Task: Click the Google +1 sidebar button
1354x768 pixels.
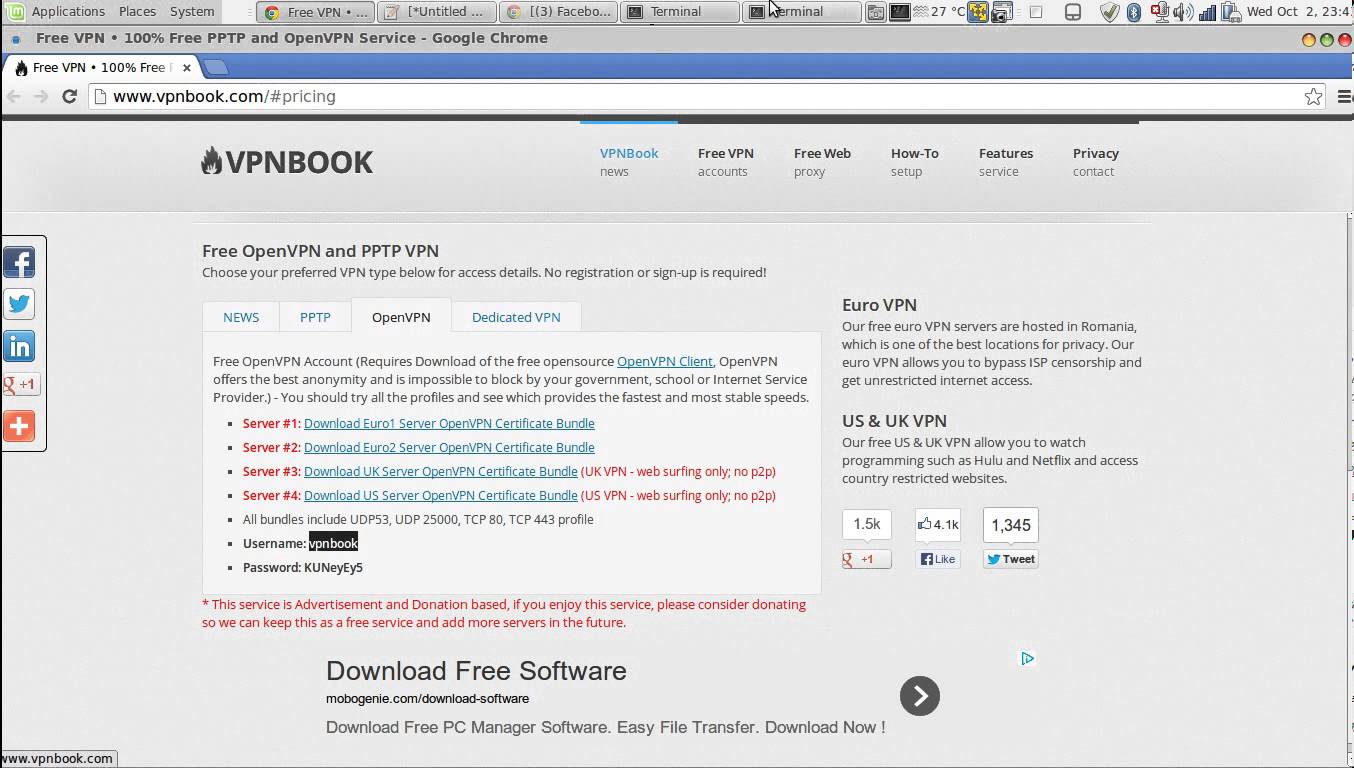Action: pyautogui.click(x=20, y=384)
